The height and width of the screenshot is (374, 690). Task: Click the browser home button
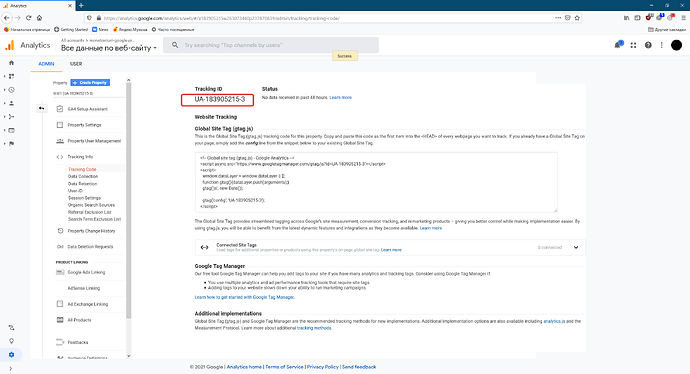click(x=39, y=18)
